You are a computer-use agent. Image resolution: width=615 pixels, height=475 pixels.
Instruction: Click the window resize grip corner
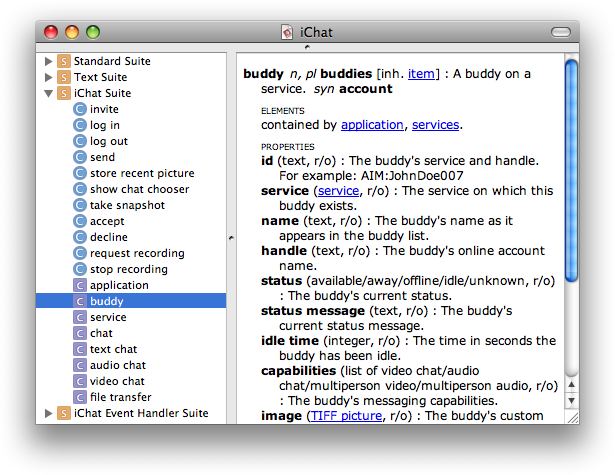573,418
